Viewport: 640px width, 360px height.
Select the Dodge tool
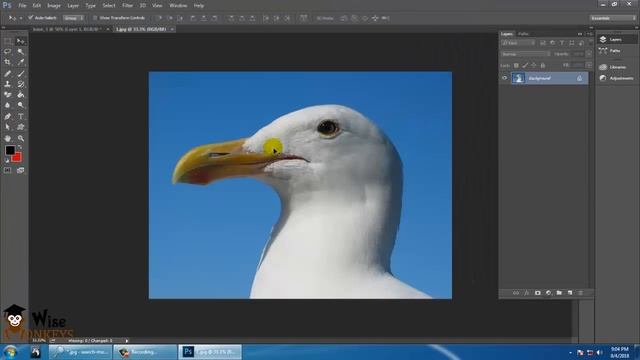tap(20, 105)
